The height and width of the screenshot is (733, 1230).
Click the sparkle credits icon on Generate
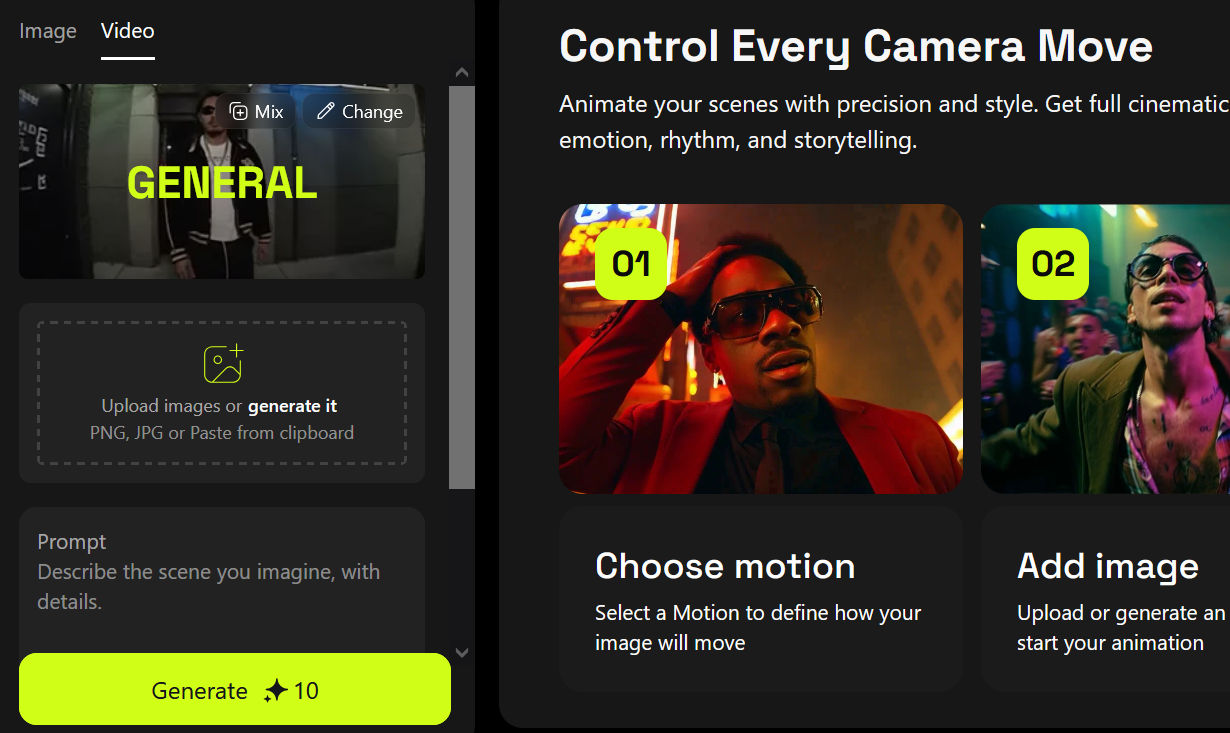276,691
